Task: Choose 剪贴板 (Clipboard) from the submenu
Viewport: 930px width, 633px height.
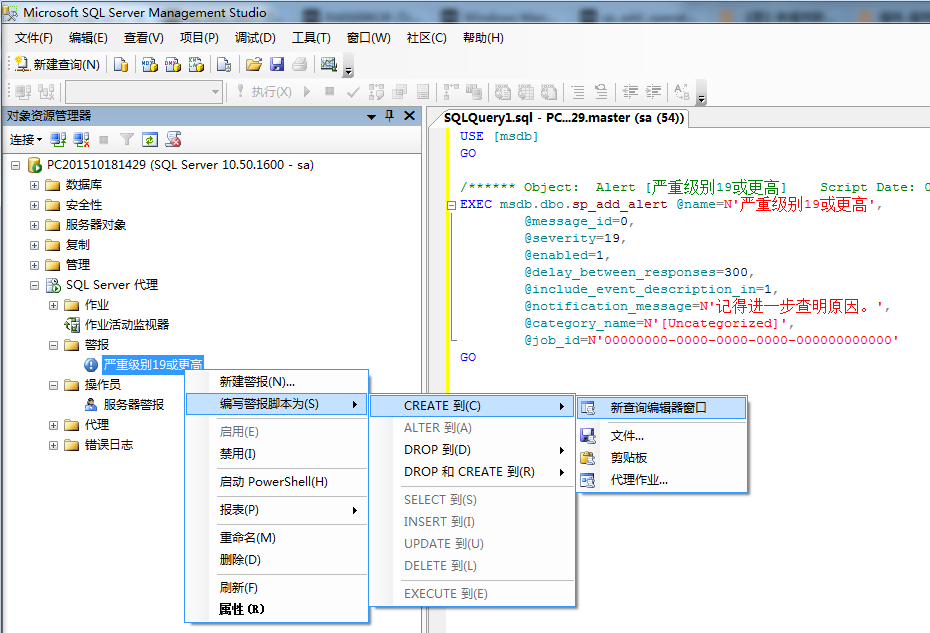Action: tap(629, 458)
